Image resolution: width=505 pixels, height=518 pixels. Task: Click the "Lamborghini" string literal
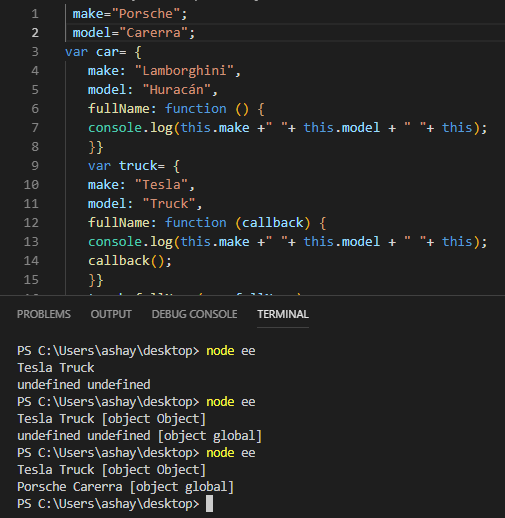click(x=184, y=71)
